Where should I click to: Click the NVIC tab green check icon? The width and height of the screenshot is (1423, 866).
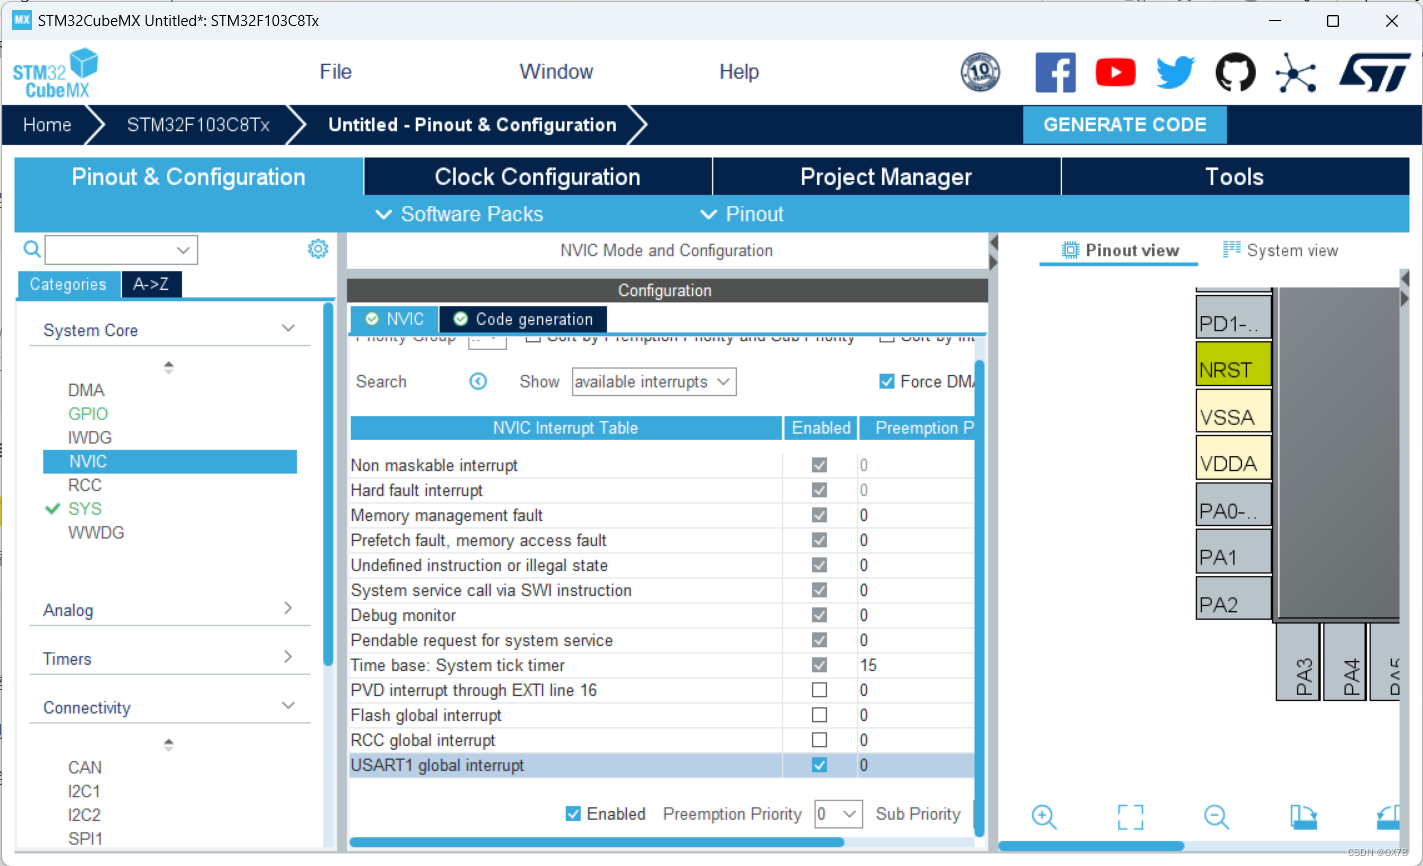pos(371,319)
